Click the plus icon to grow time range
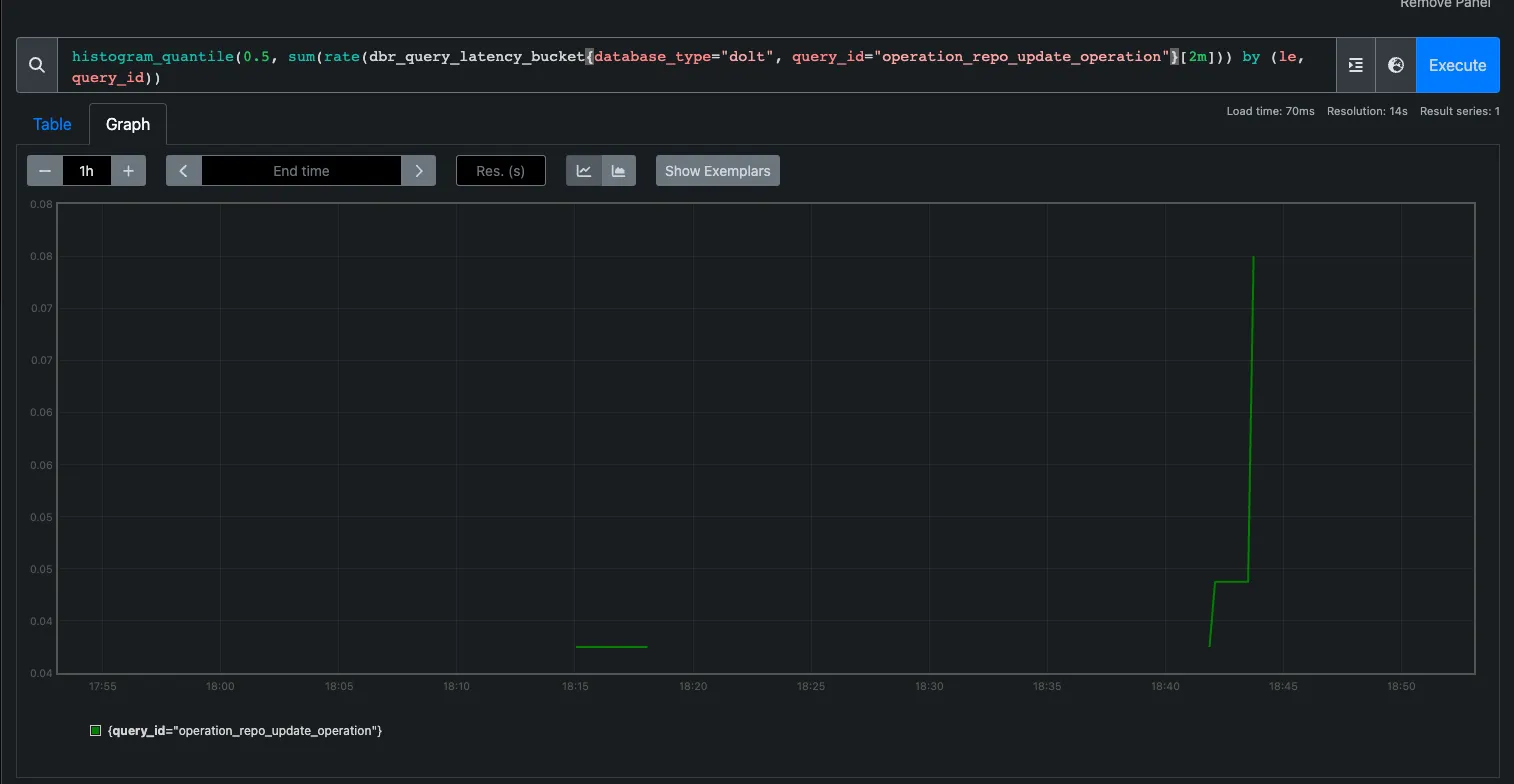This screenshot has height=784, width=1514. click(x=128, y=170)
